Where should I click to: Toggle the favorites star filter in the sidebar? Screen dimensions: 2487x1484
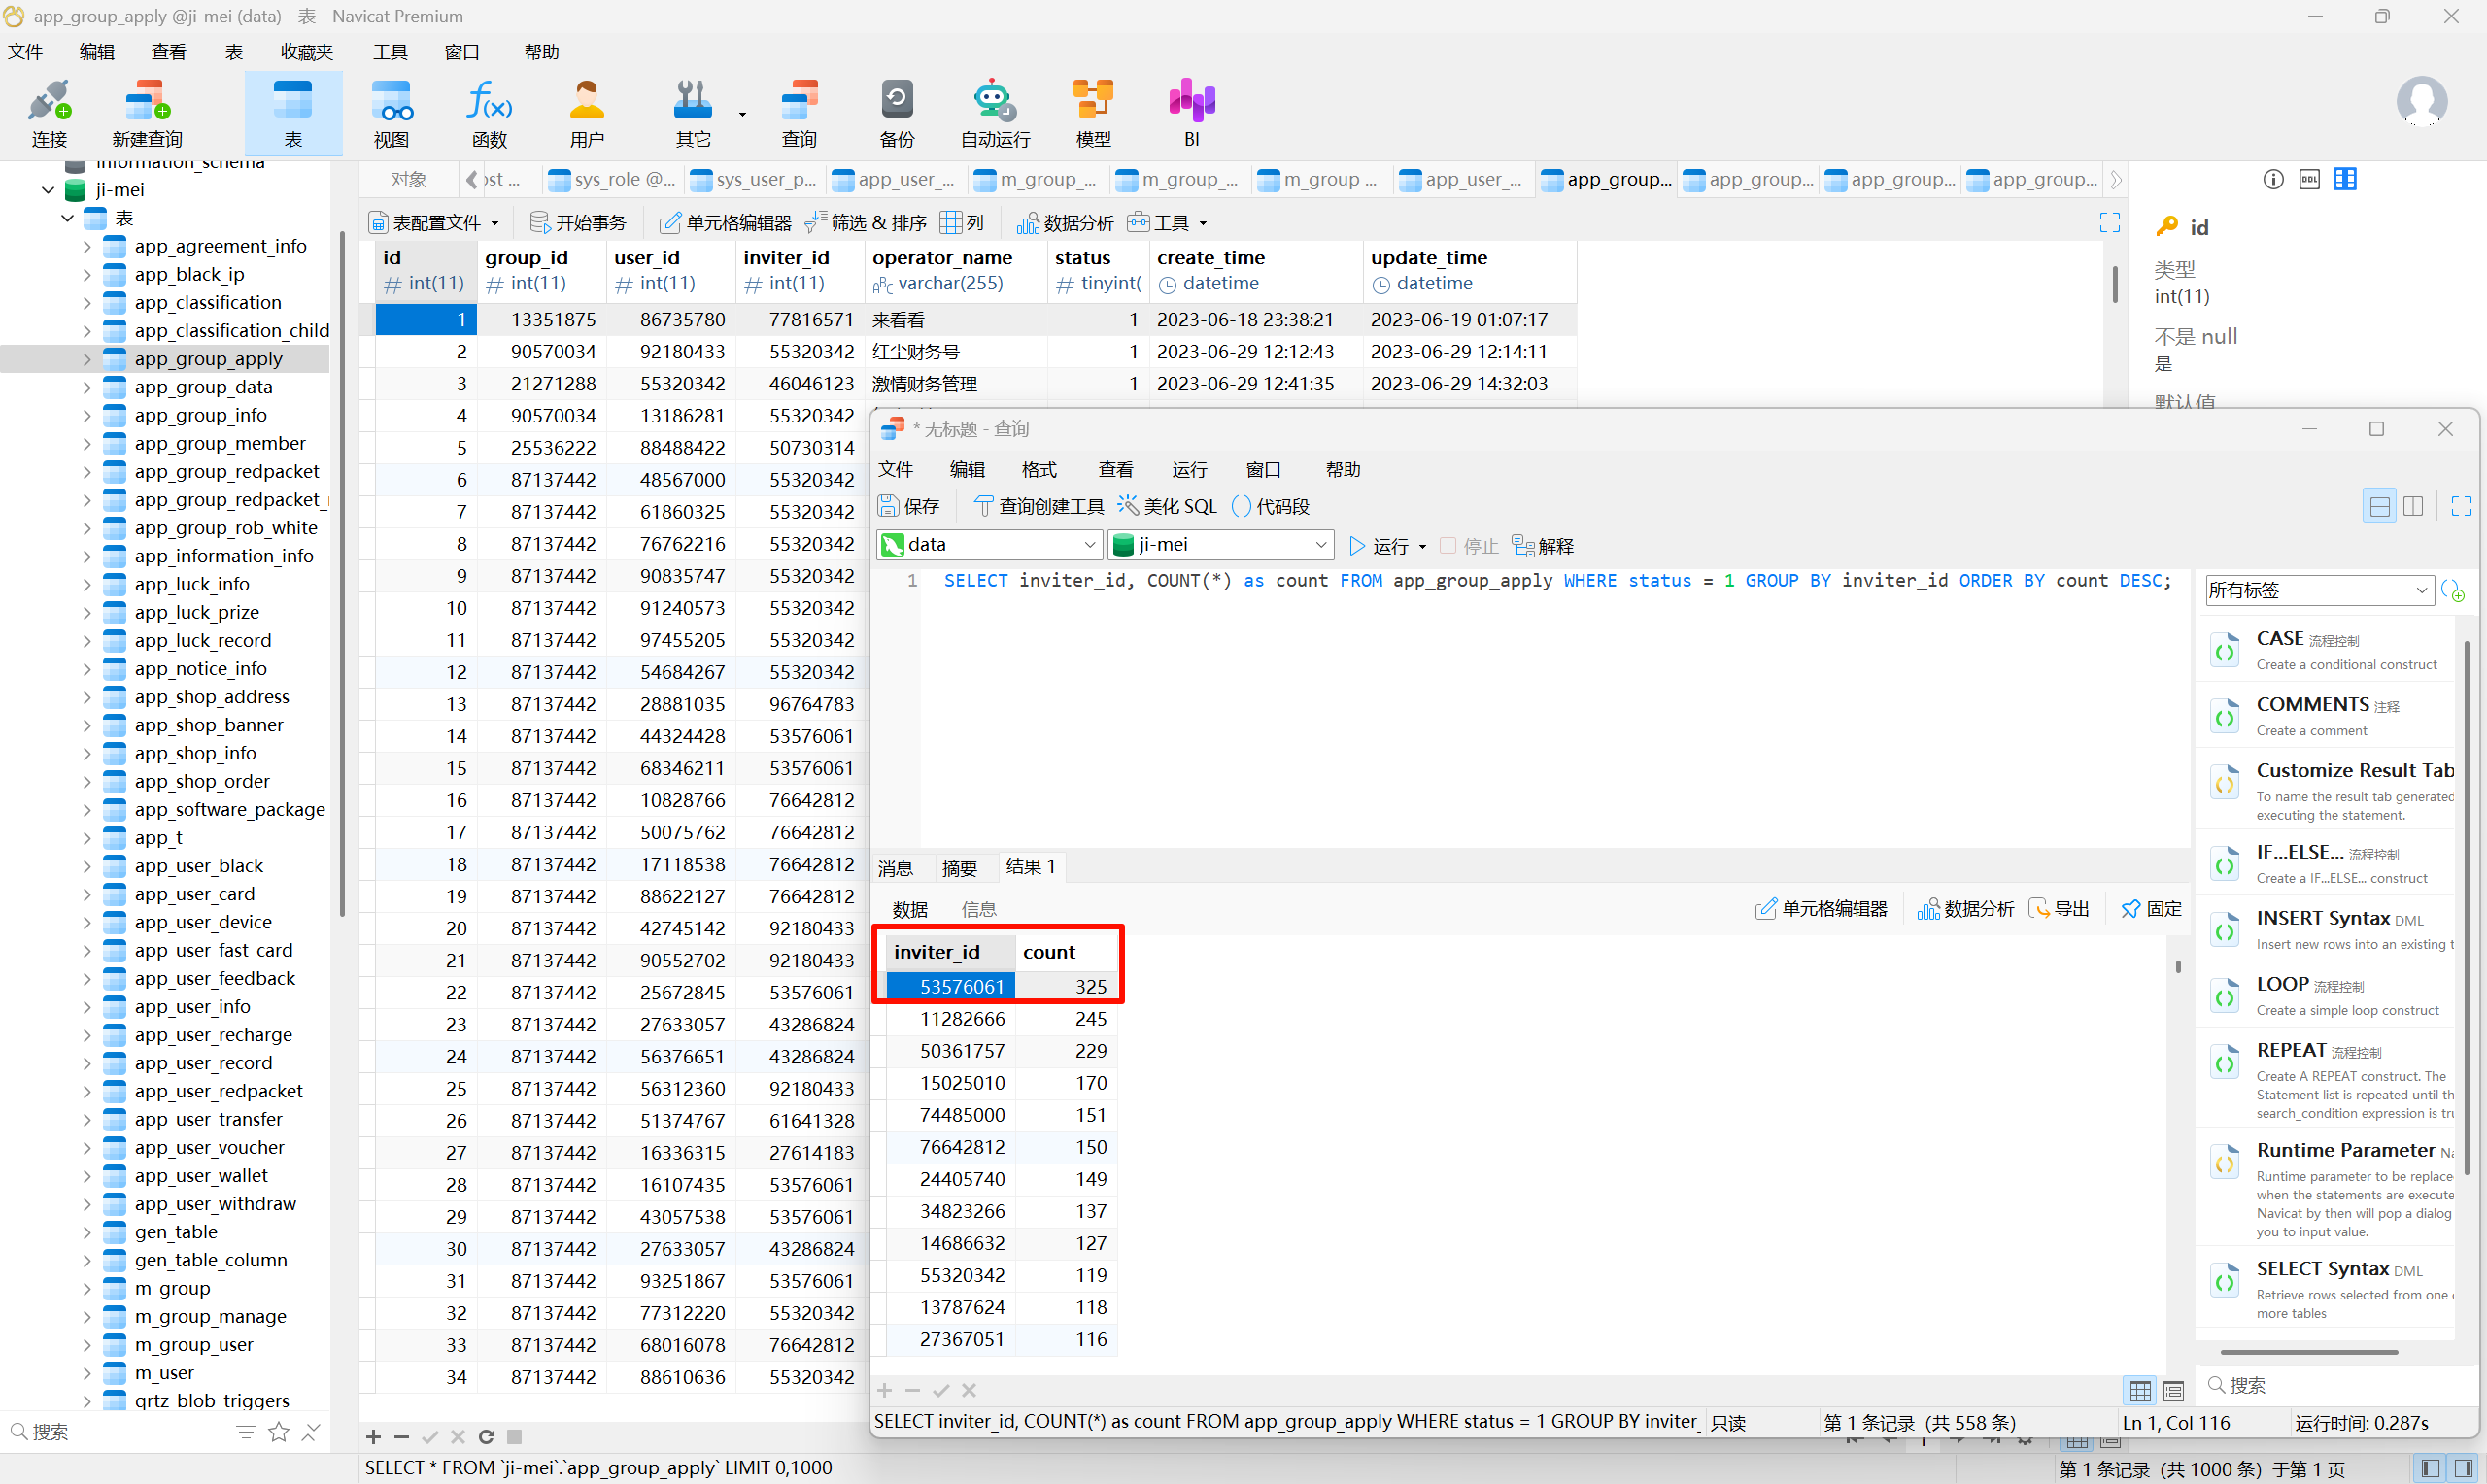point(279,1432)
